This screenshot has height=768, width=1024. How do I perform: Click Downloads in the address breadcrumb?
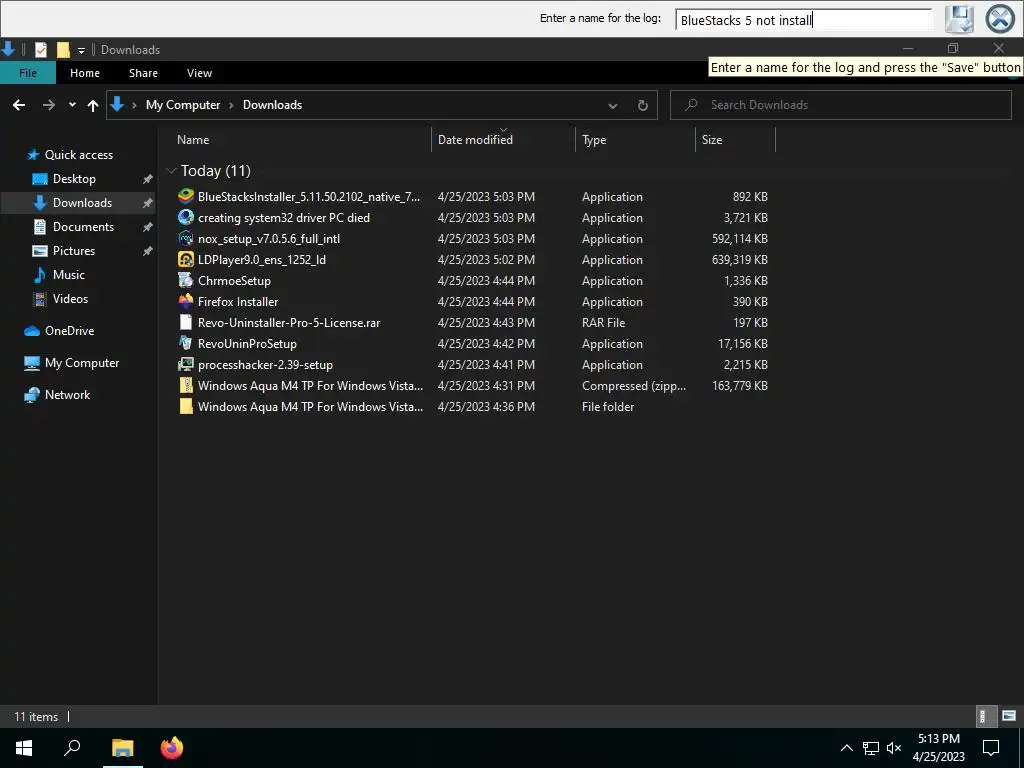[272, 105]
